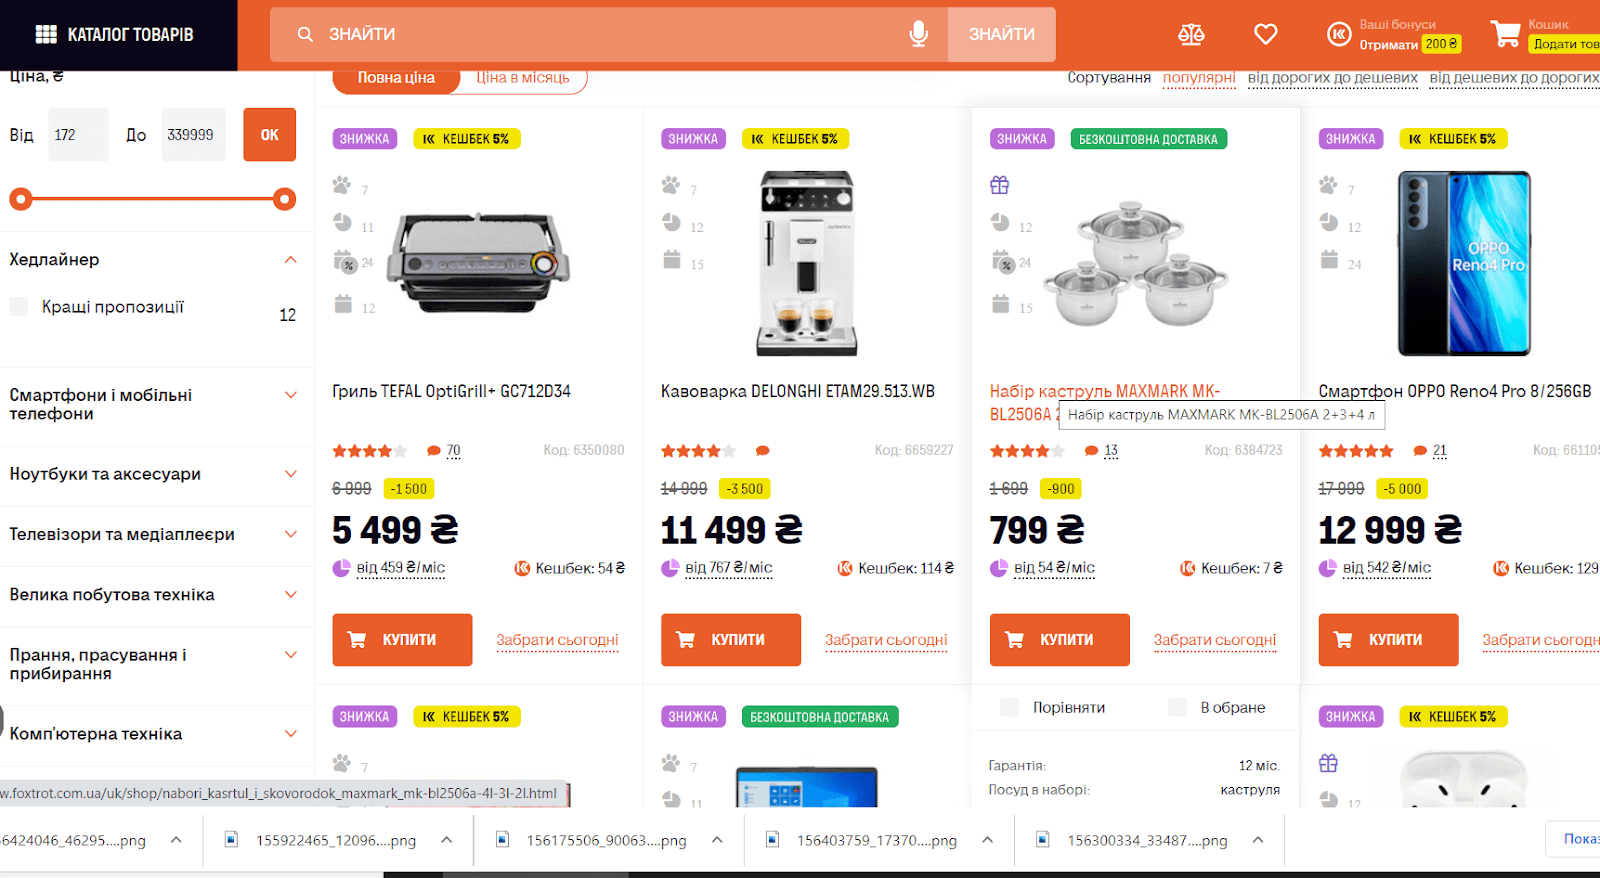Screen dimensions: 1600x878
Task: Click the gift icon on the AirPods card
Action: tap(1328, 763)
